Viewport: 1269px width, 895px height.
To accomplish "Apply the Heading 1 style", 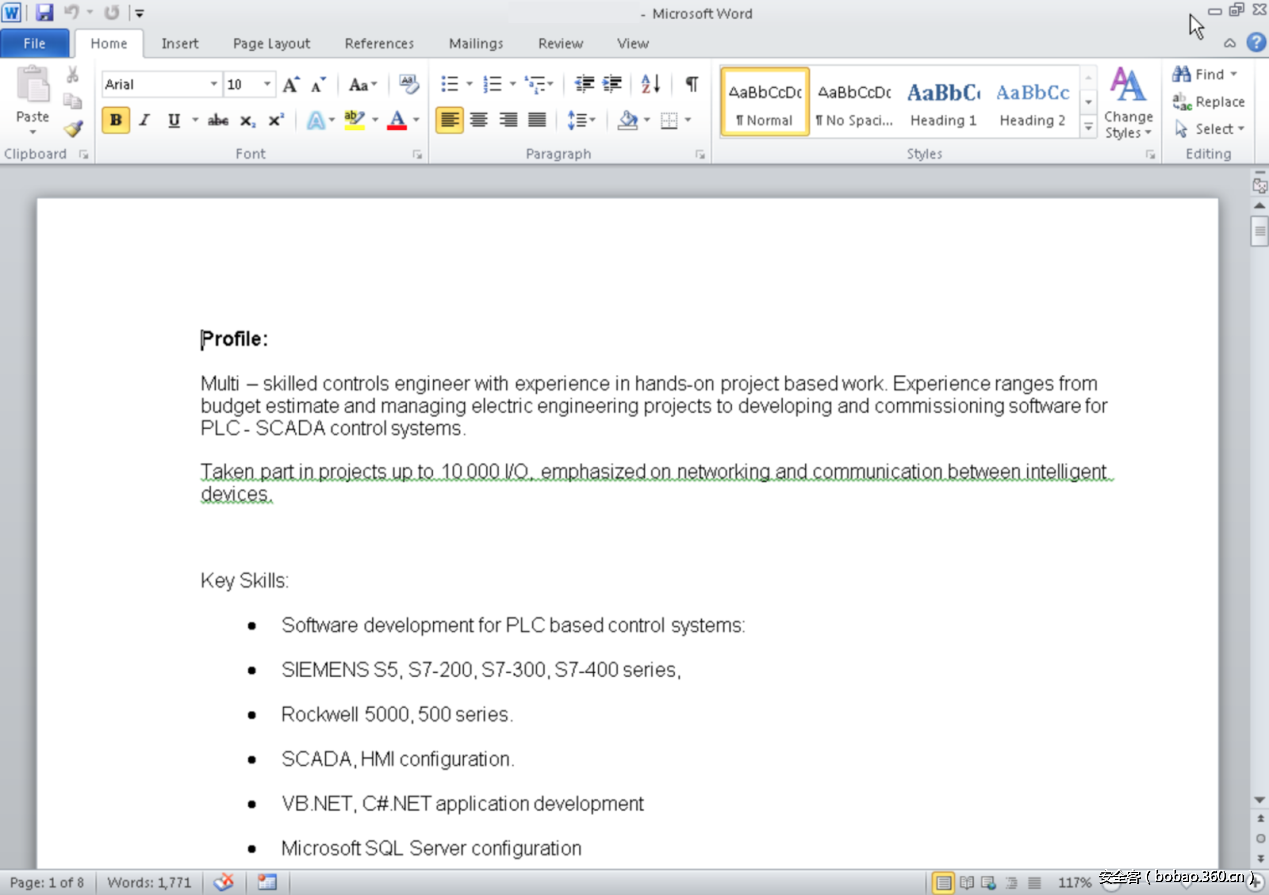I will pos(943,102).
